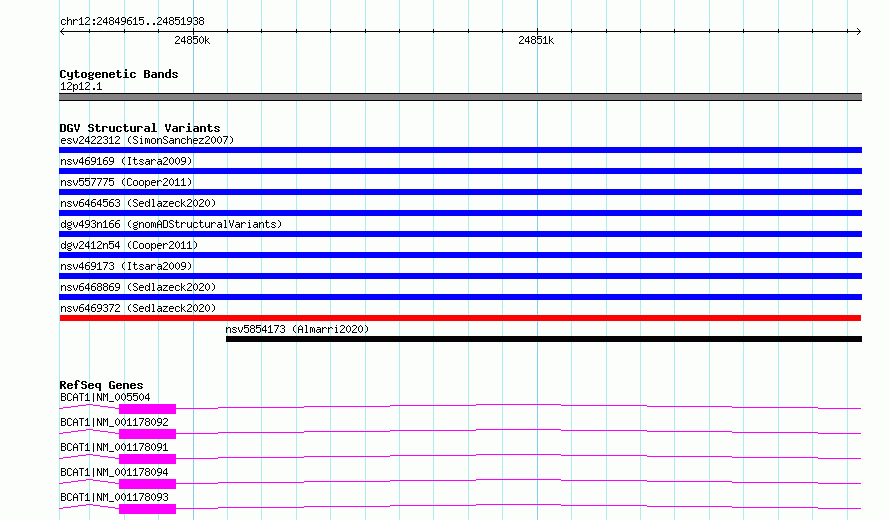Click the blue bar under nsv469173
890x520 pixels.
(460, 276)
